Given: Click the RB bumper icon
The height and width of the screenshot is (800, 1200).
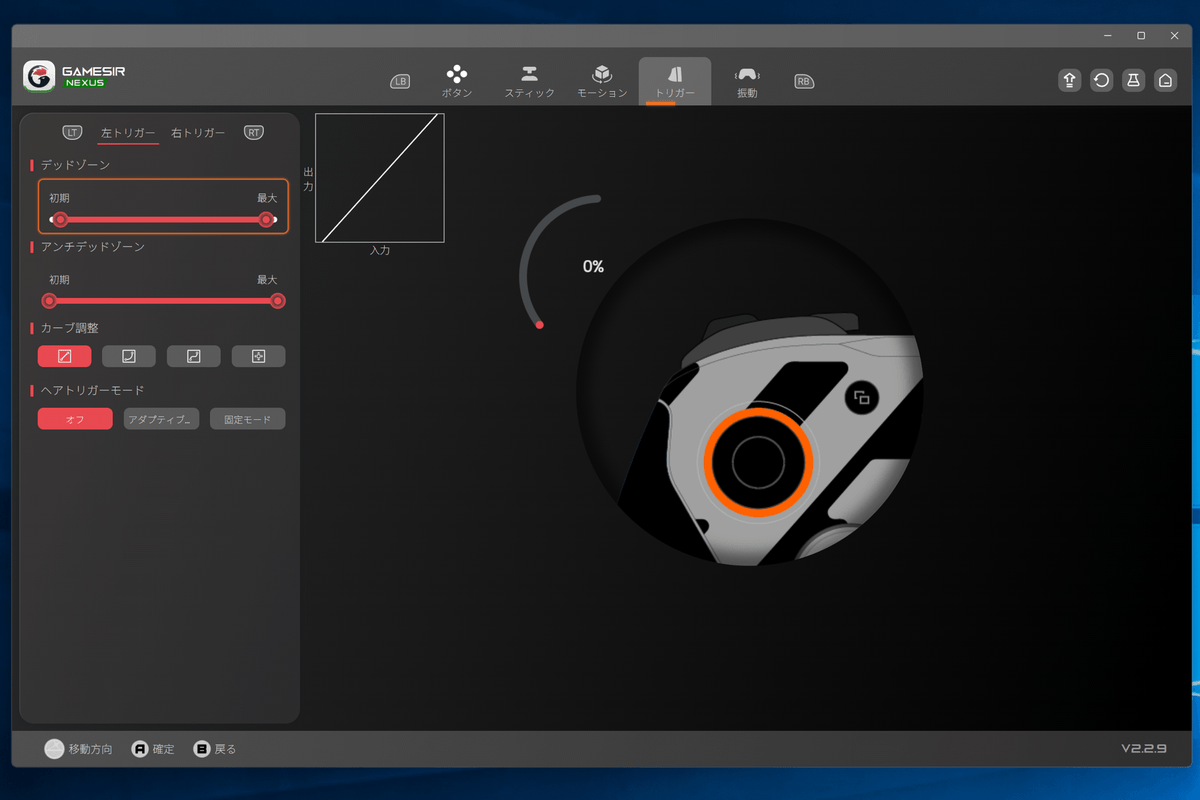Looking at the screenshot, I should 804,82.
